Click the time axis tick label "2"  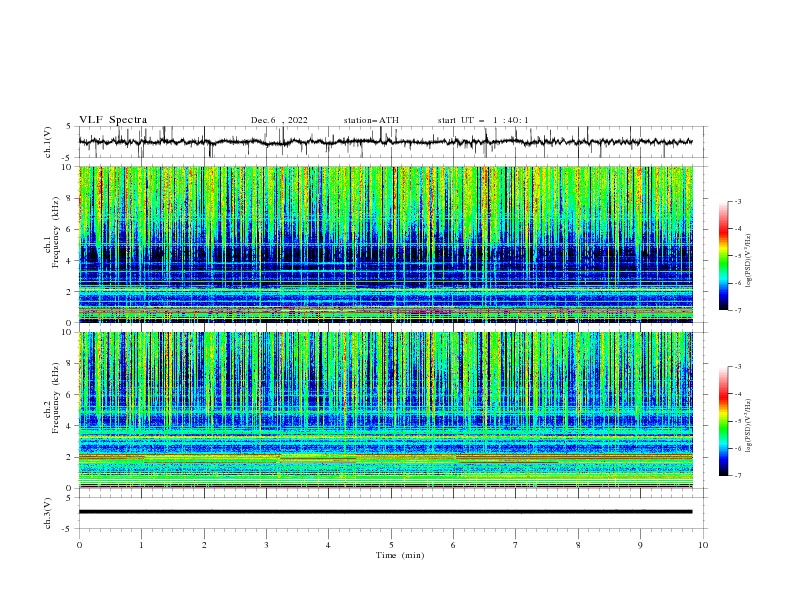click(x=204, y=545)
